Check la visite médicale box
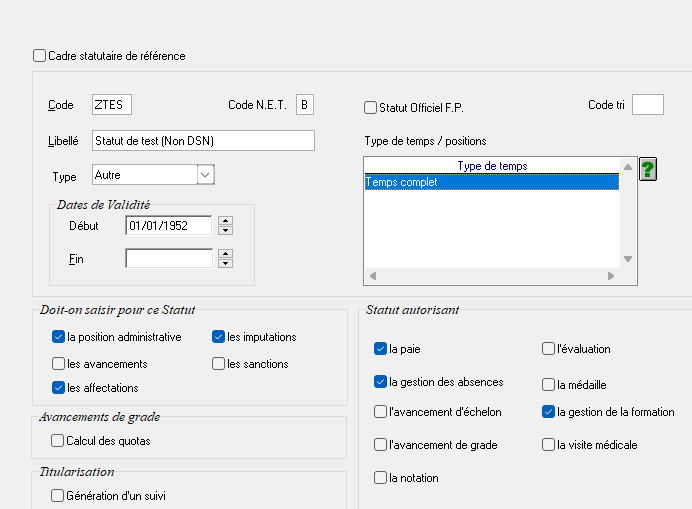692x509 pixels. click(548, 445)
